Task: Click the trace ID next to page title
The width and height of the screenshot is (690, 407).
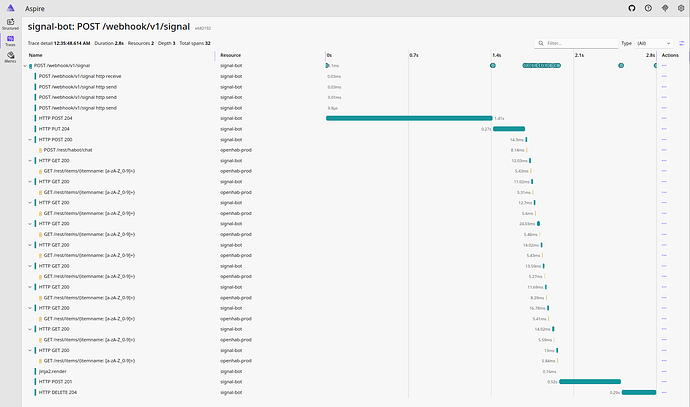Action: pyautogui.click(x=203, y=28)
